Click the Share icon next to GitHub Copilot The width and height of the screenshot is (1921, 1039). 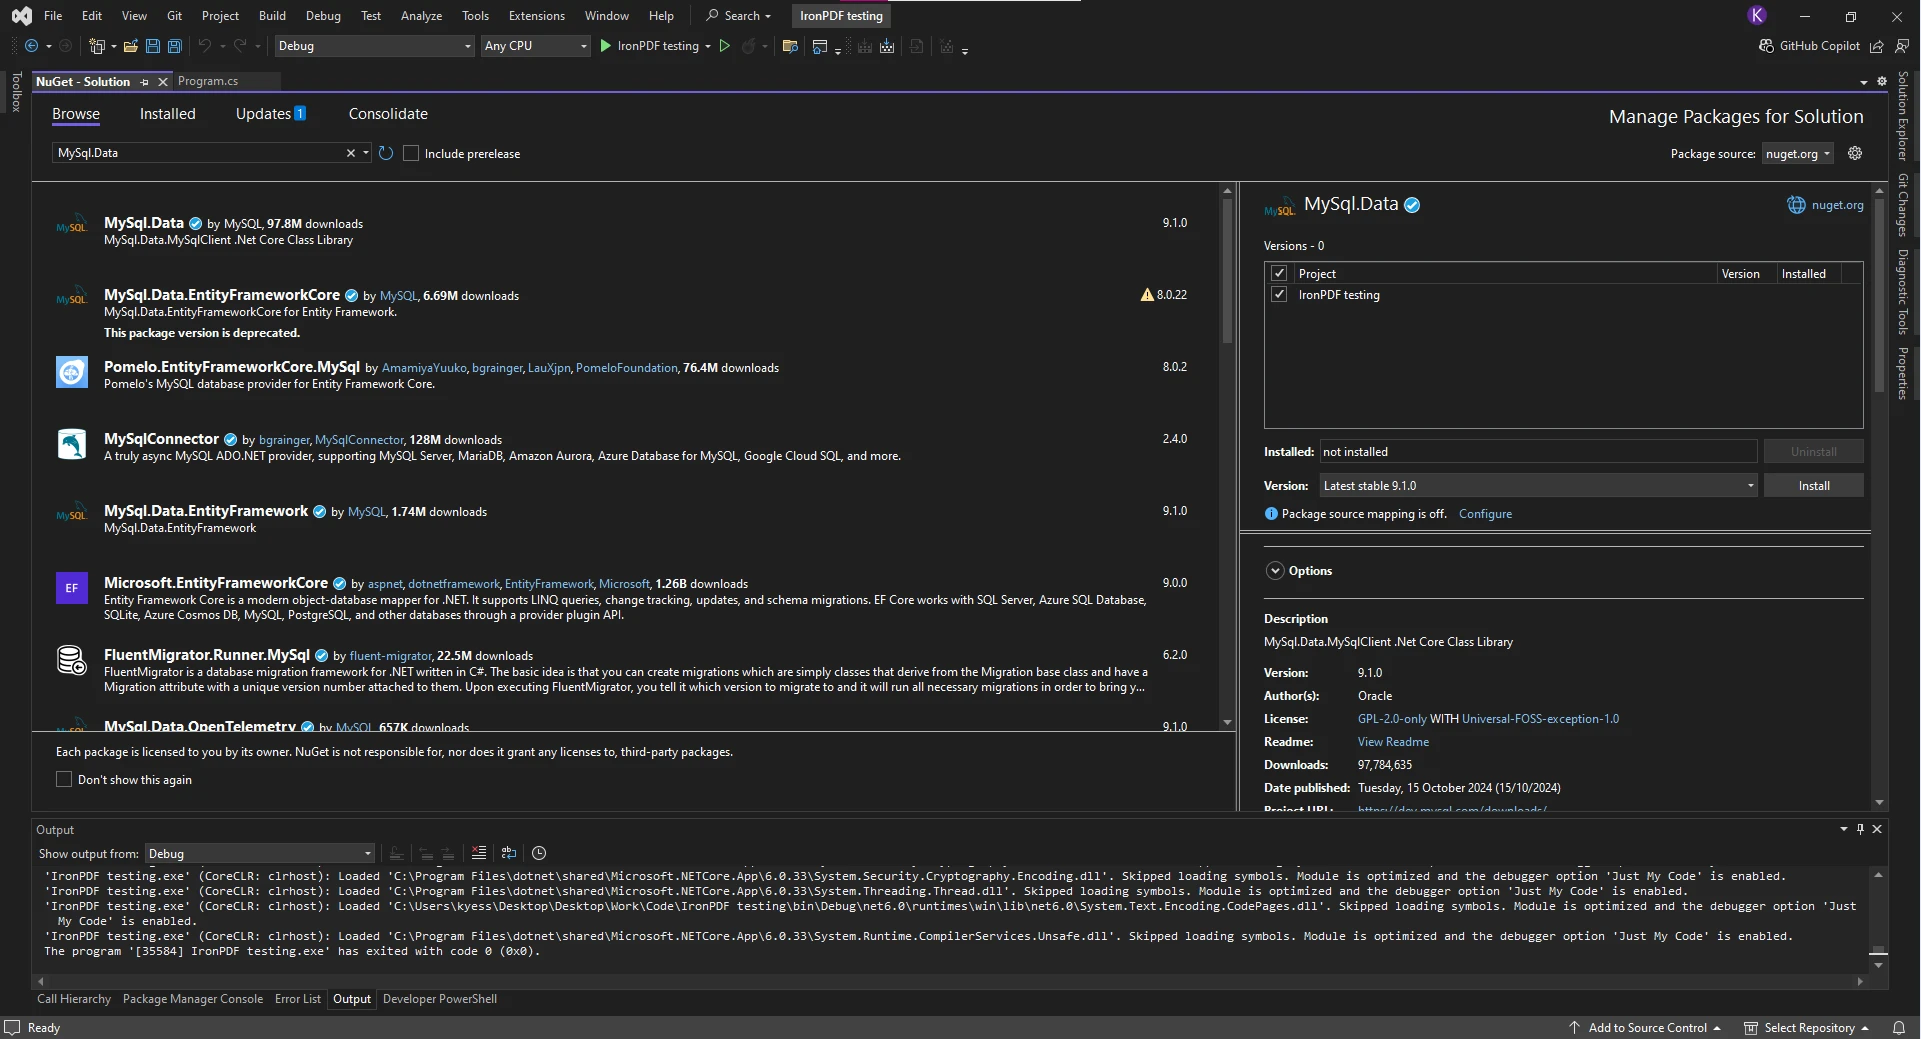pos(1877,46)
